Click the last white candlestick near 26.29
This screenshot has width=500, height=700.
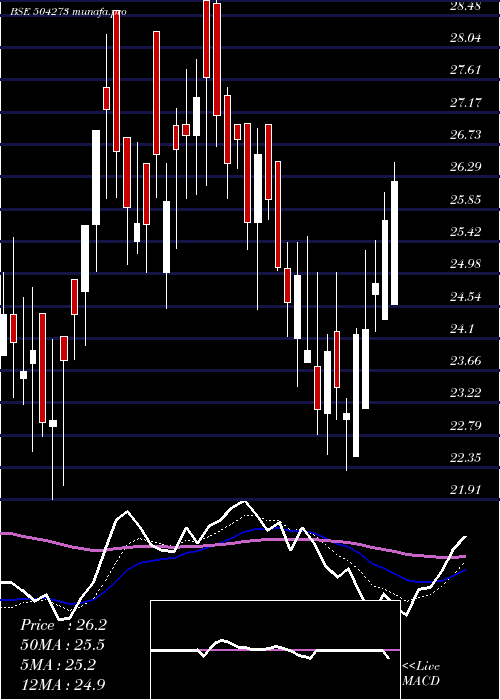pyautogui.click(x=395, y=243)
